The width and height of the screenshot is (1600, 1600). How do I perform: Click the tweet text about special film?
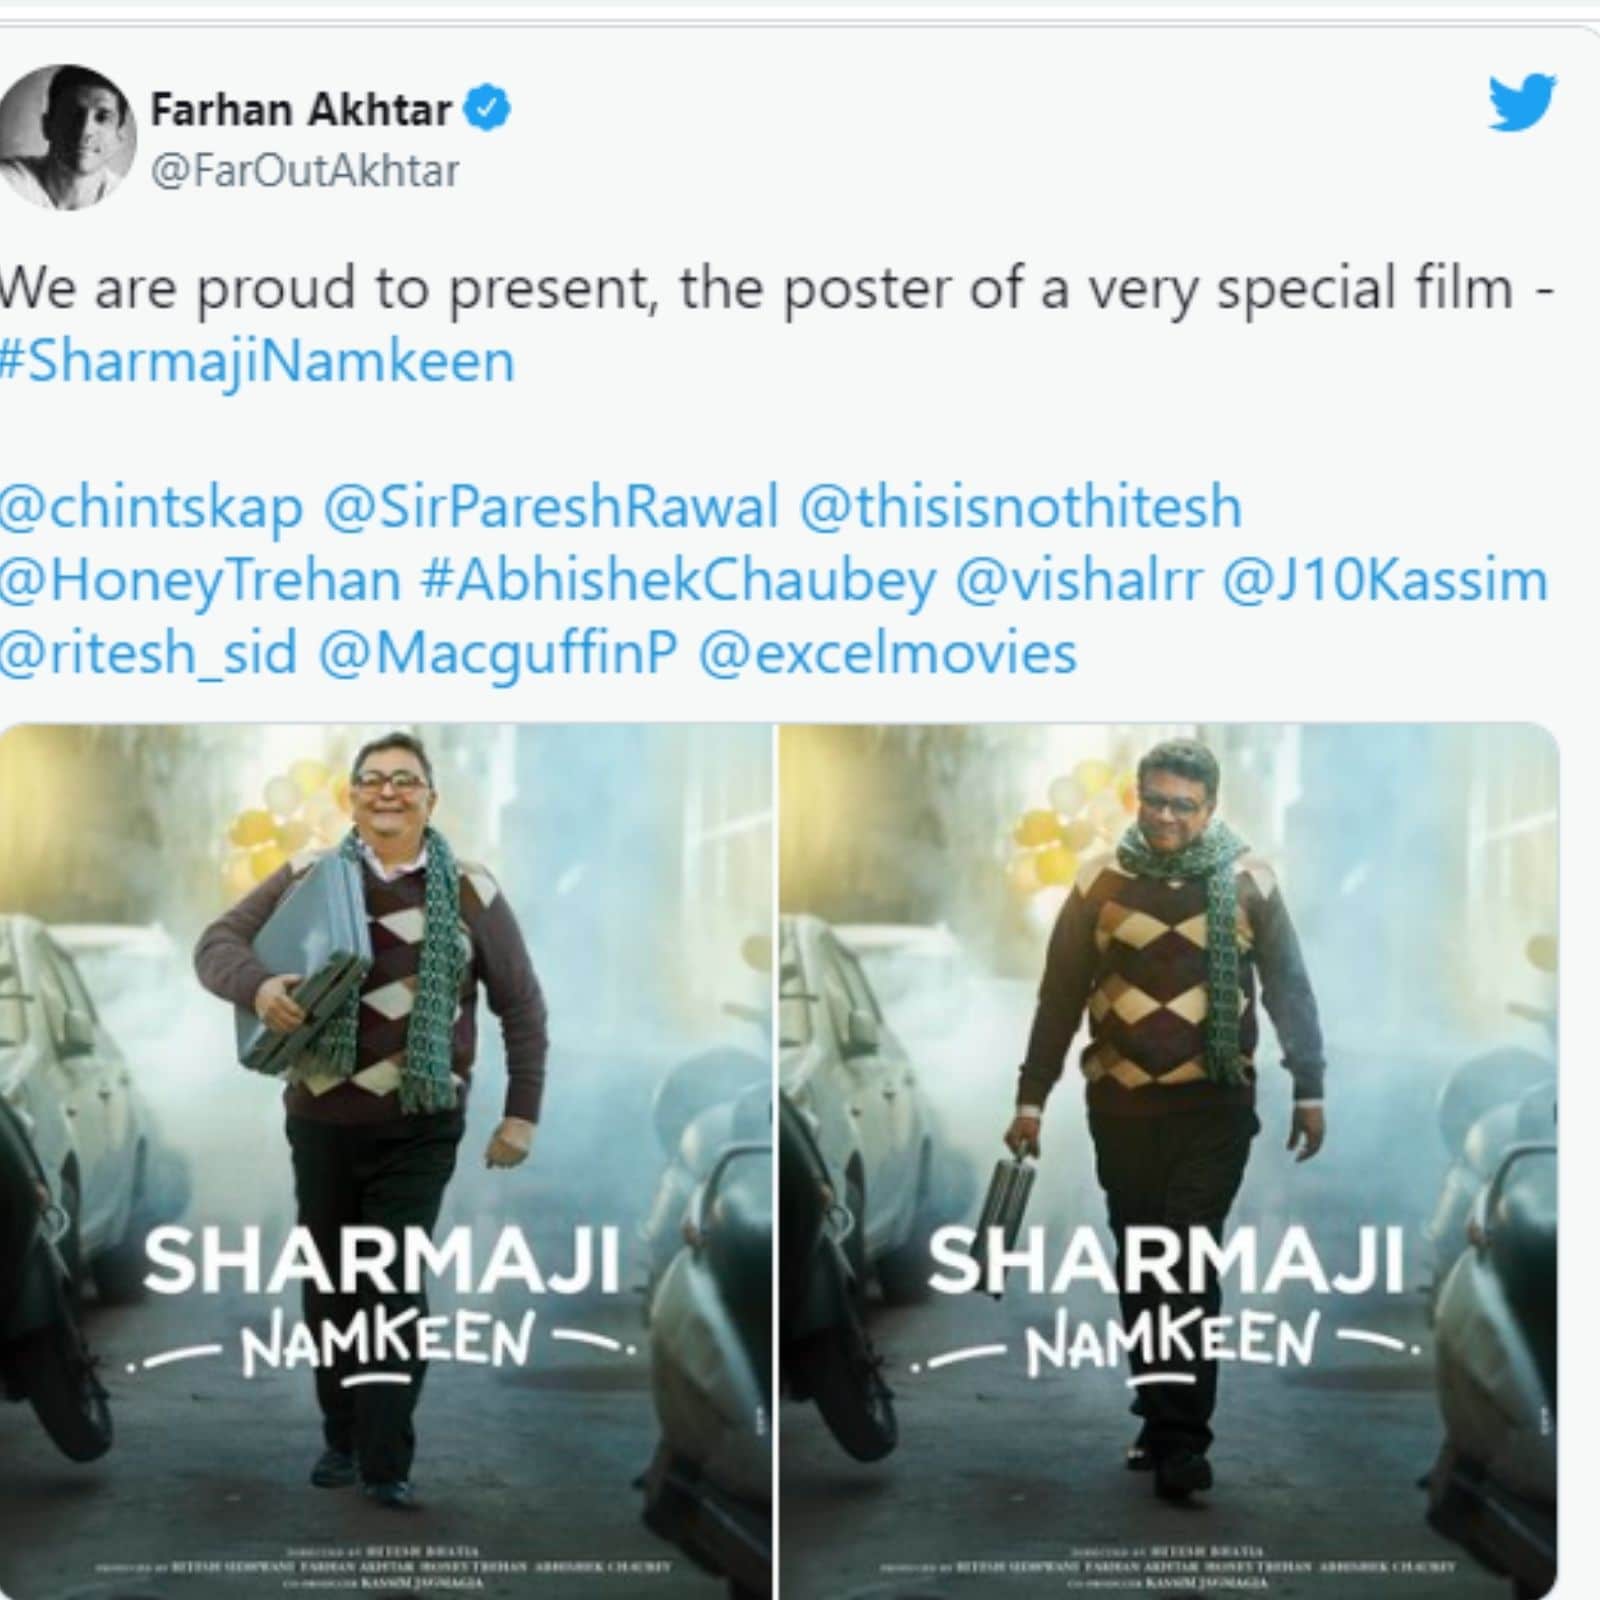click(x=776, y=289)
